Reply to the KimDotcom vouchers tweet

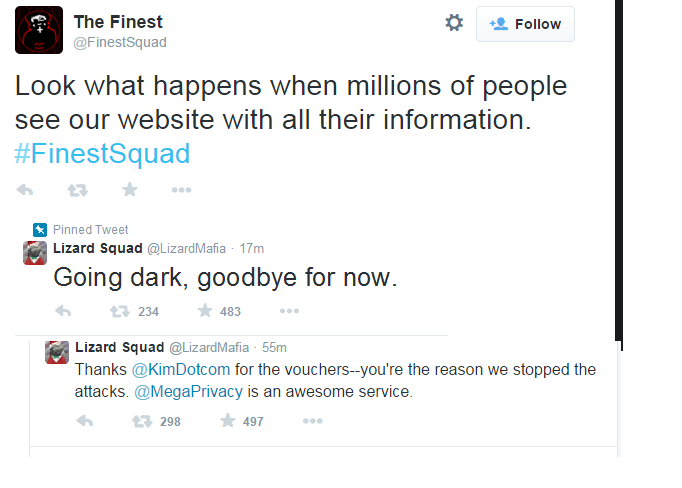pyautogui.click(x=85, y=421)
